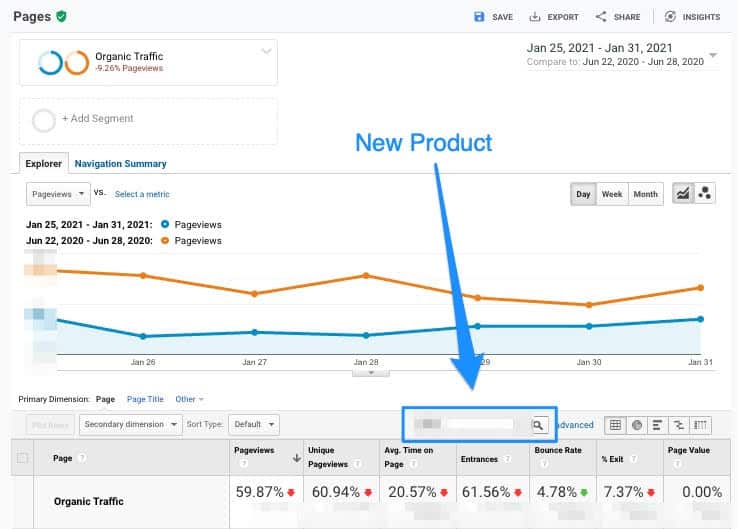Click the green verified shield icon

pyautogui.click(x=61, y=16)
